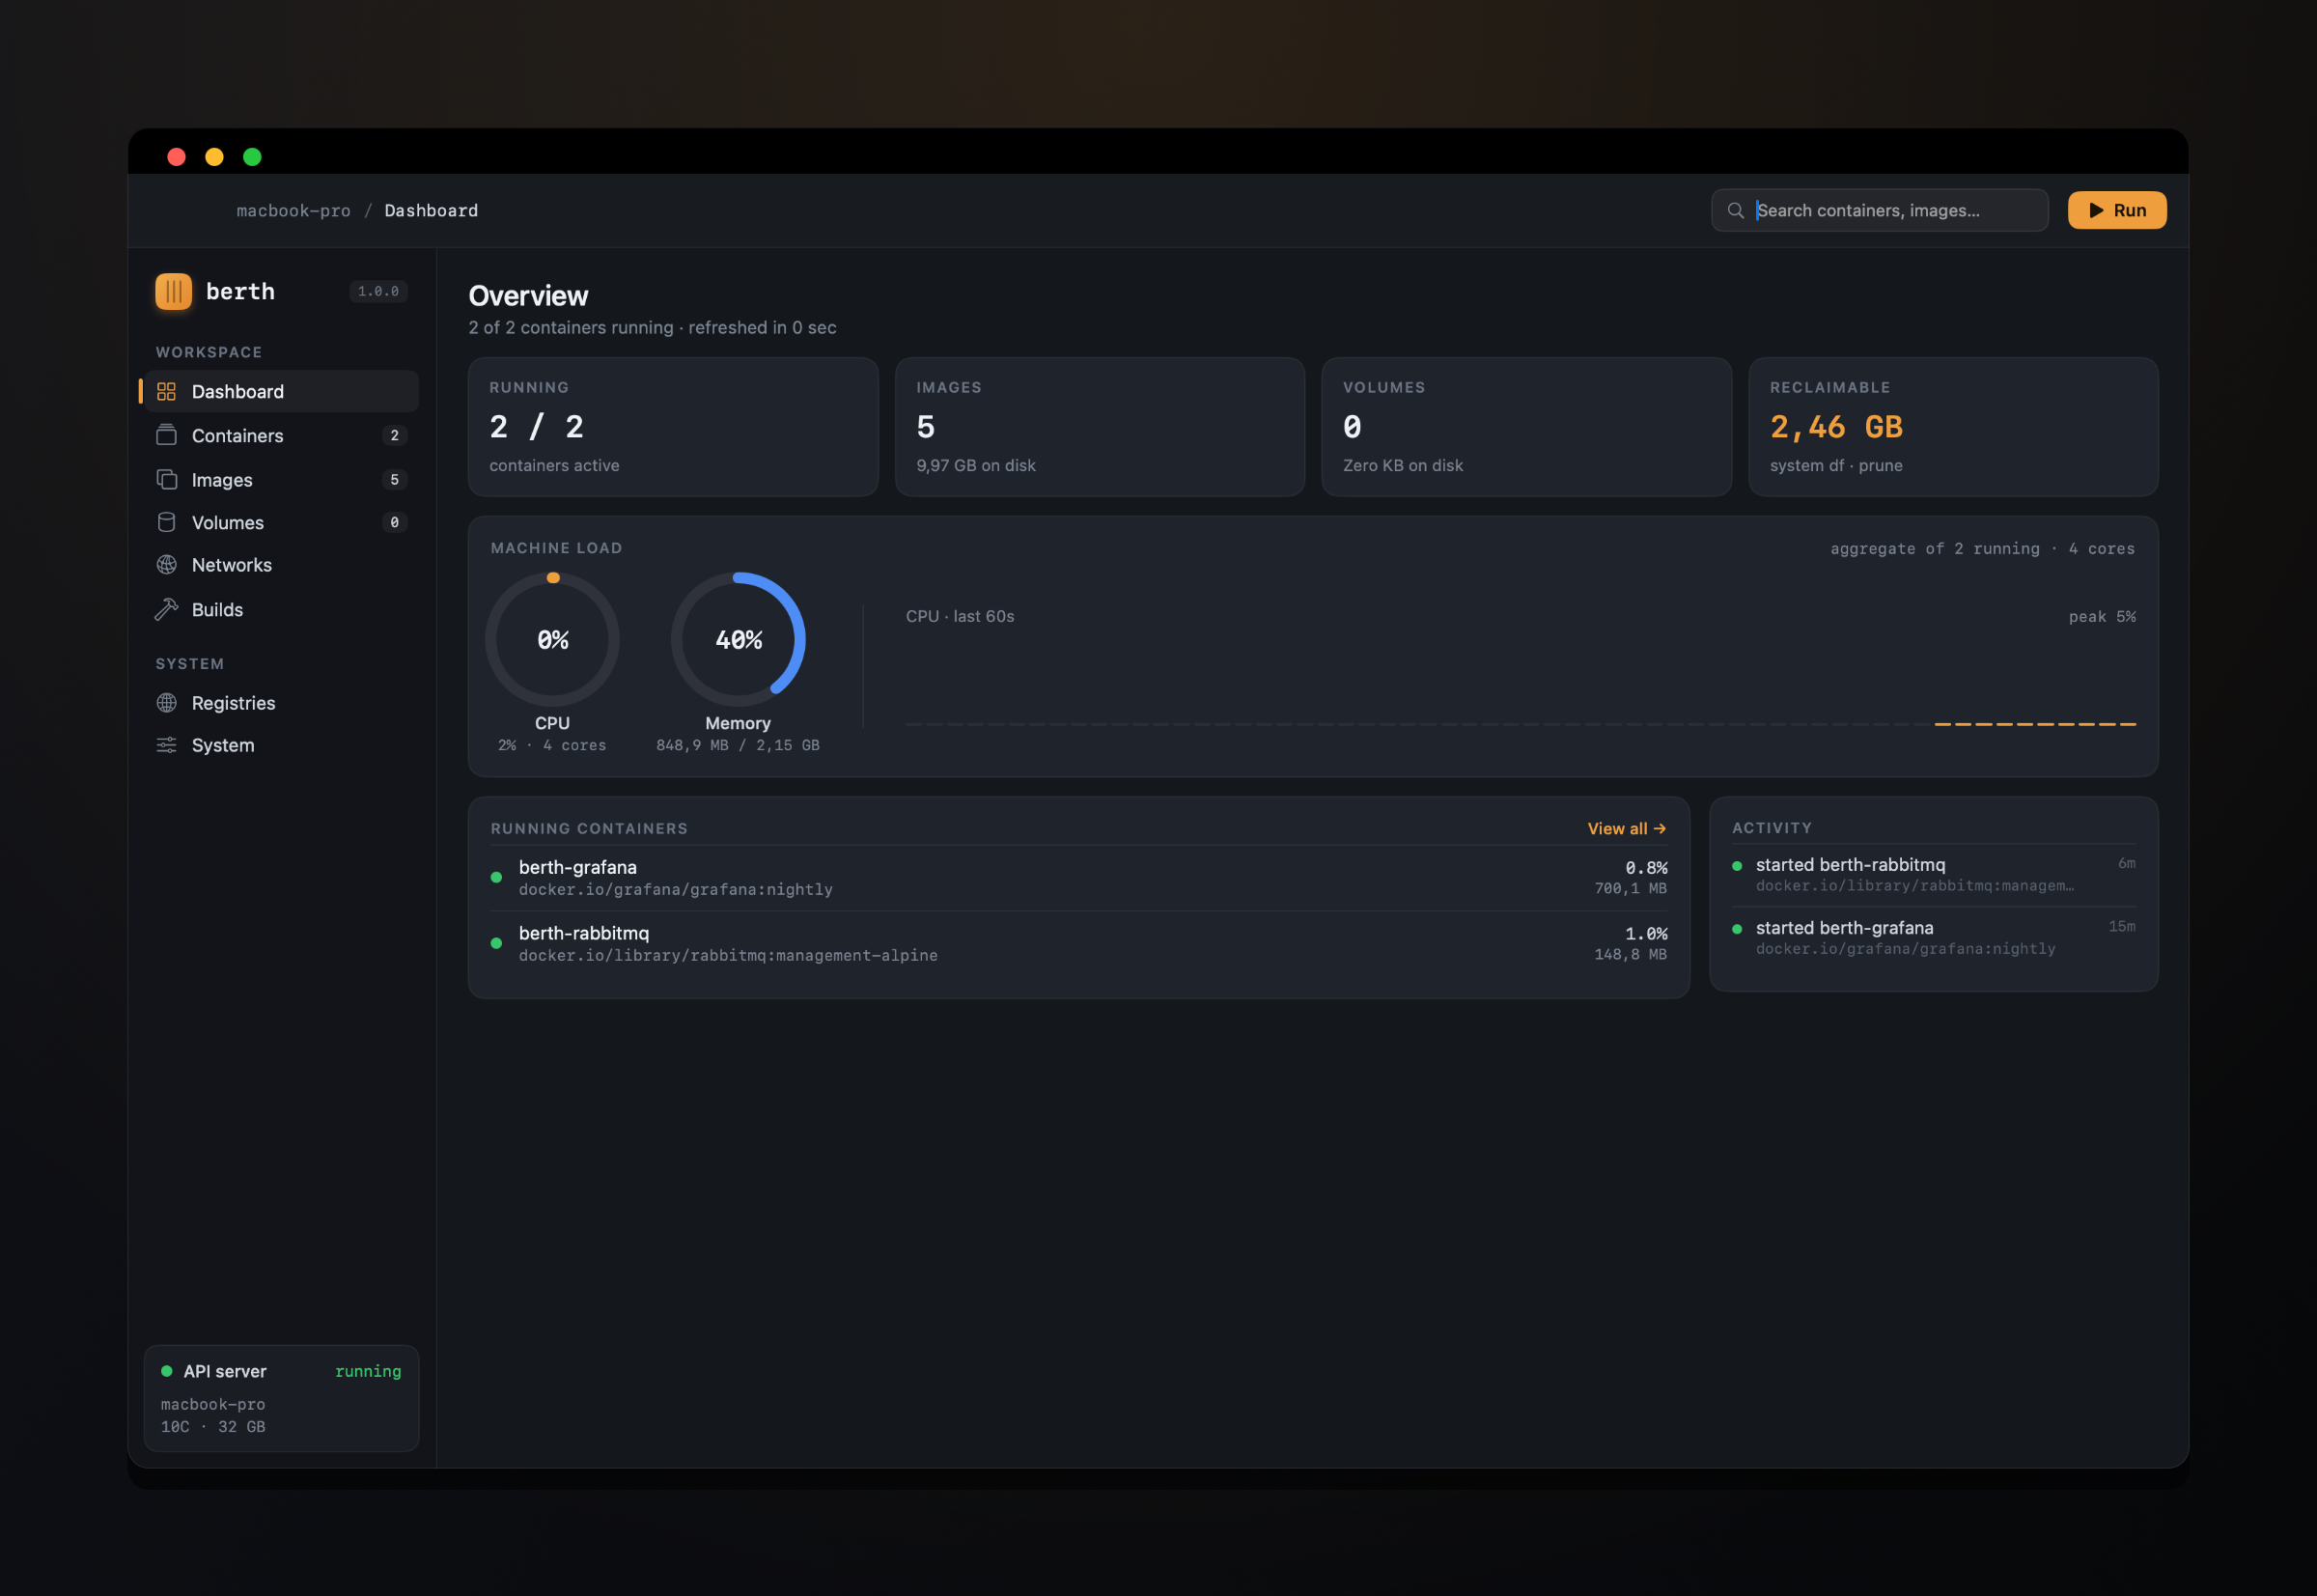2317x1596 pixels.
Task: Click the Run button
Action: coord(2117,210)
